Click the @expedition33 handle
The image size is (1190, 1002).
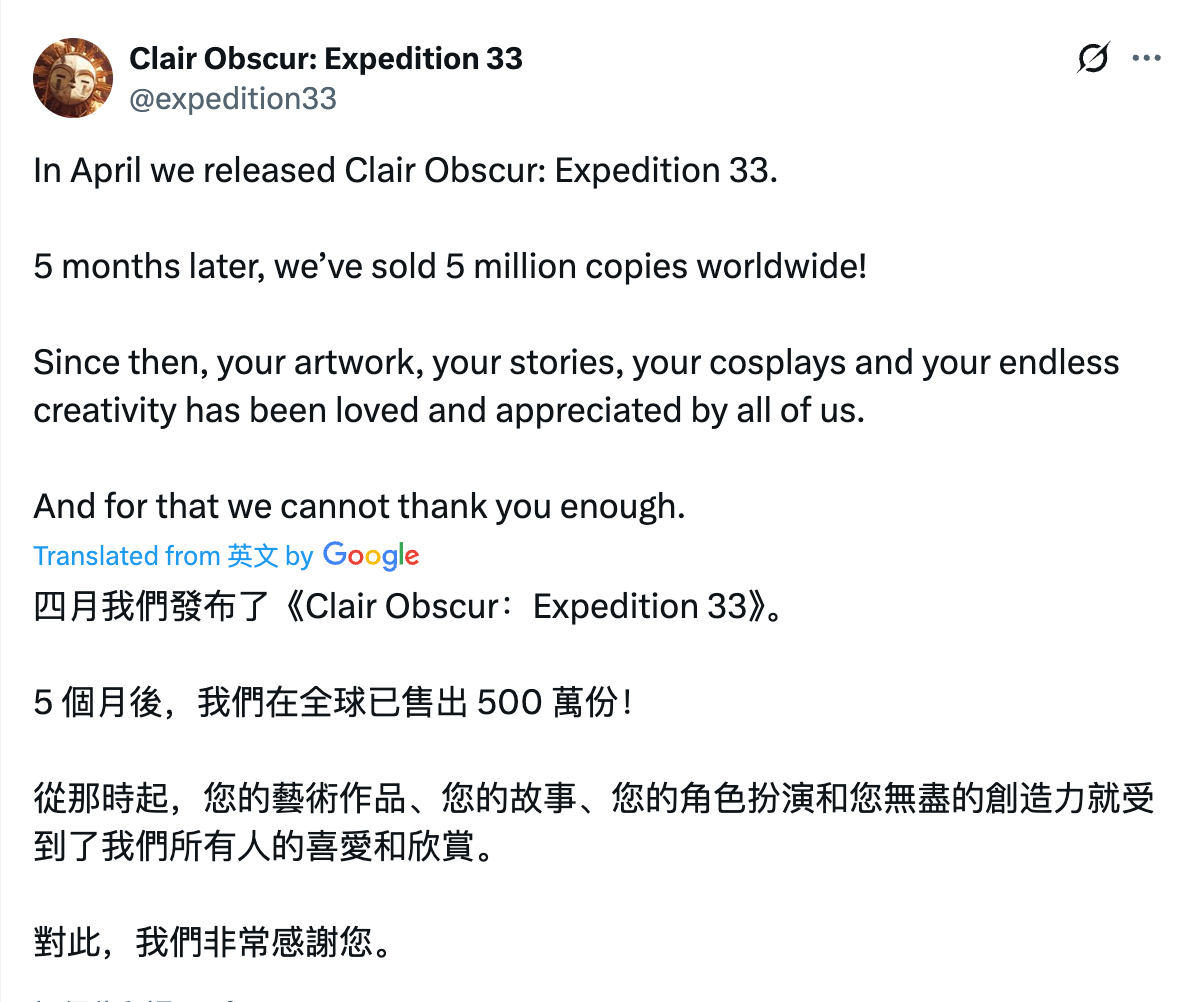coord(233,98)
